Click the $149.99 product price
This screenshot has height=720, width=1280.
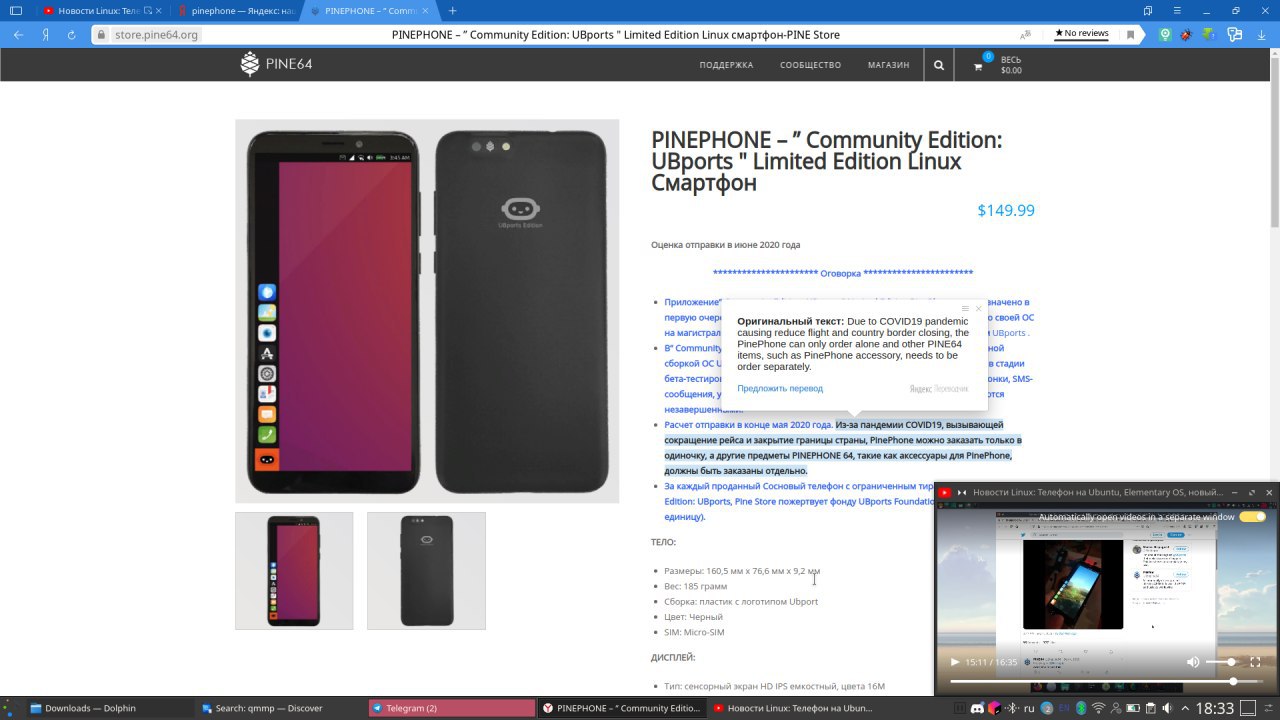pos(1006,210)
